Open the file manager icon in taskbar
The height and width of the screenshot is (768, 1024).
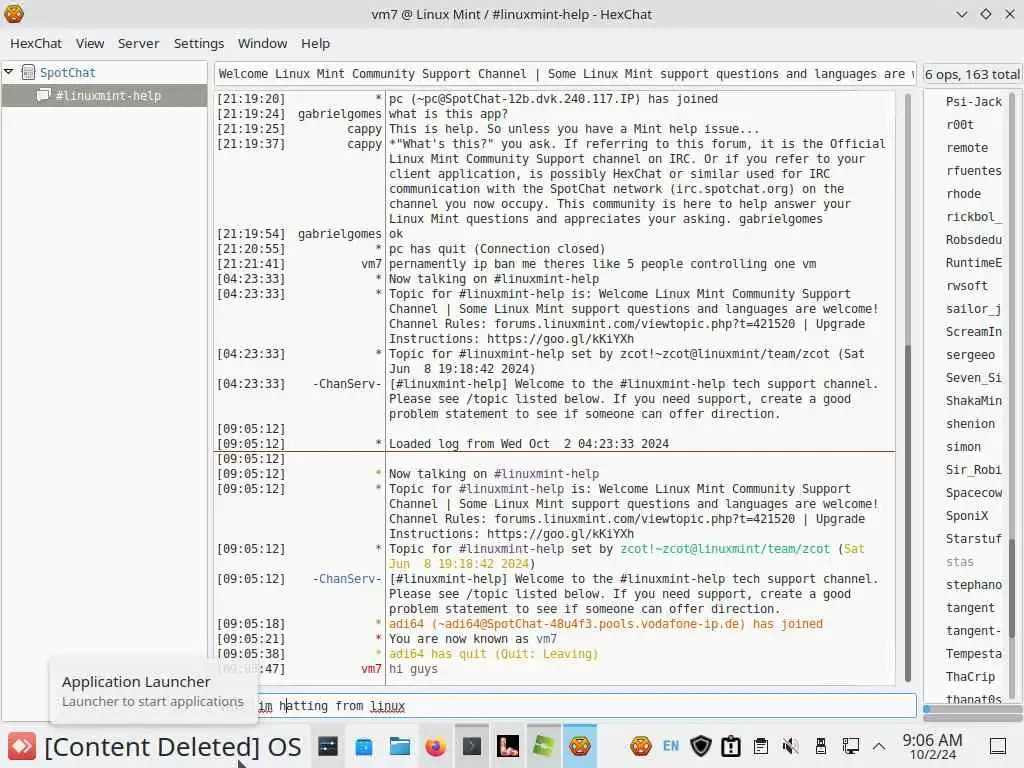point(400,746)
